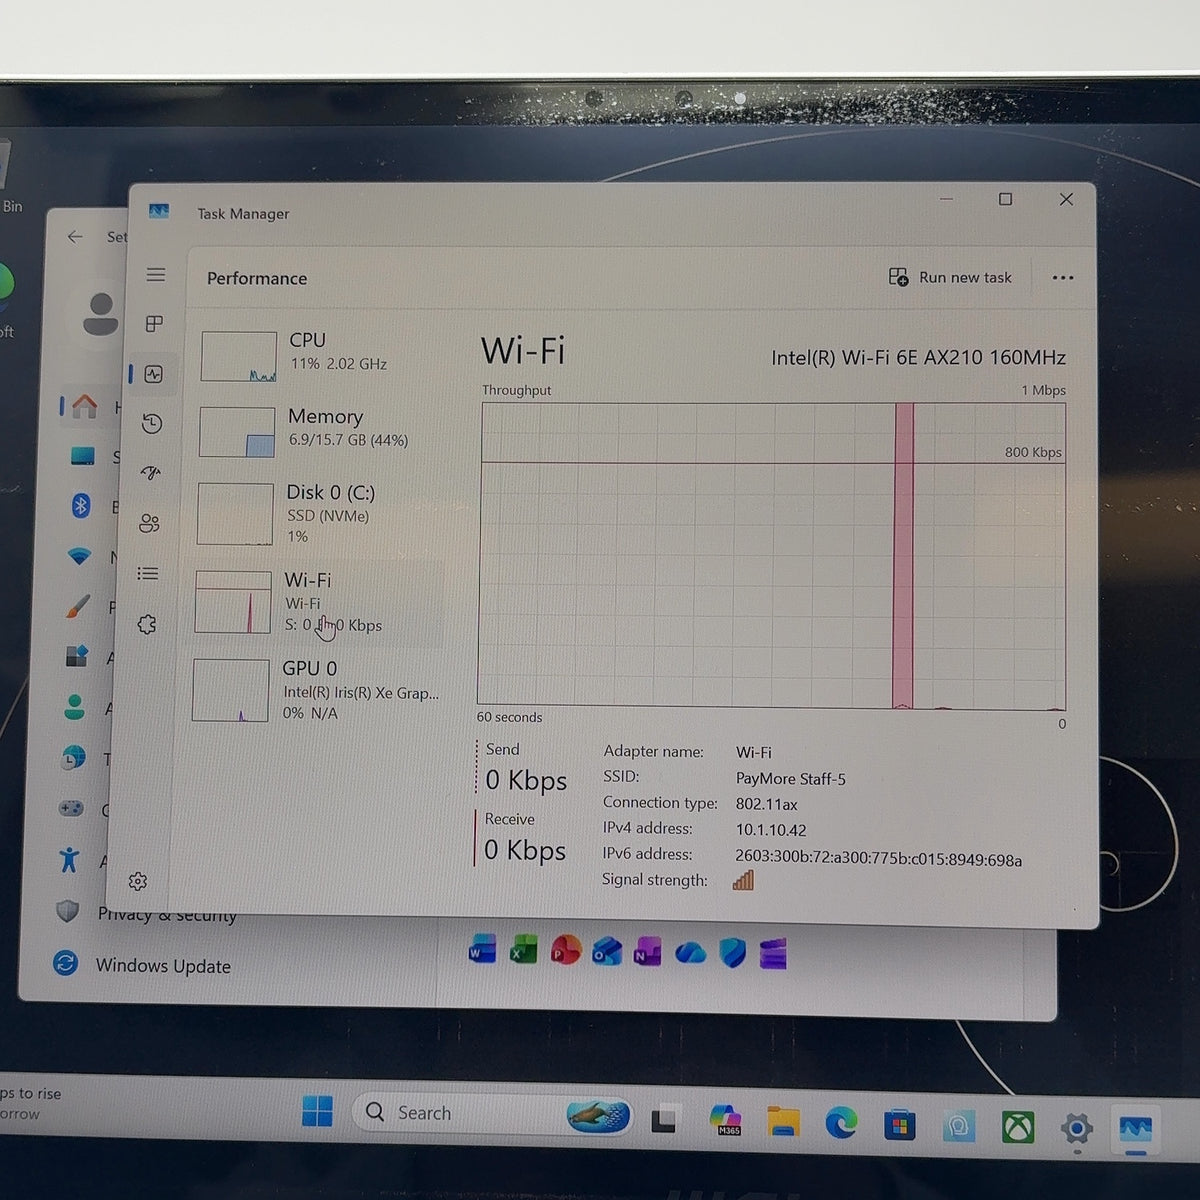Open Task Manager hamburger navigation menu
1200x1200 pixels.
click(x=156, y=274)
